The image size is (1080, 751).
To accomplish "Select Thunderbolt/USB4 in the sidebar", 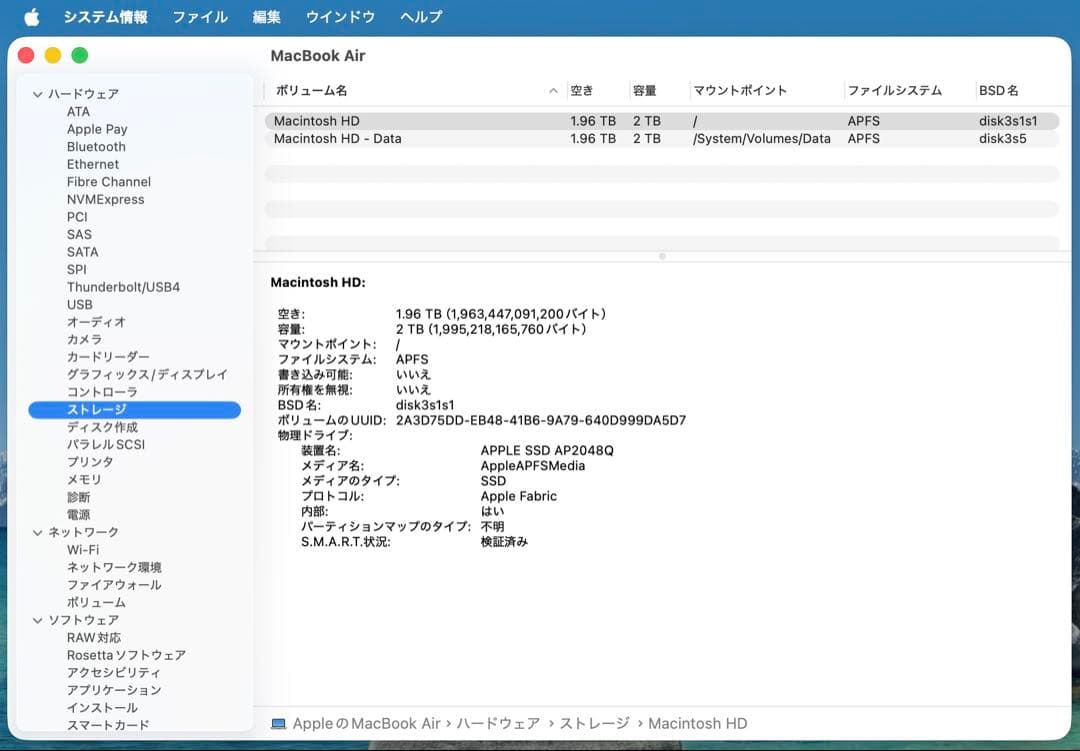I will [122, 286].
